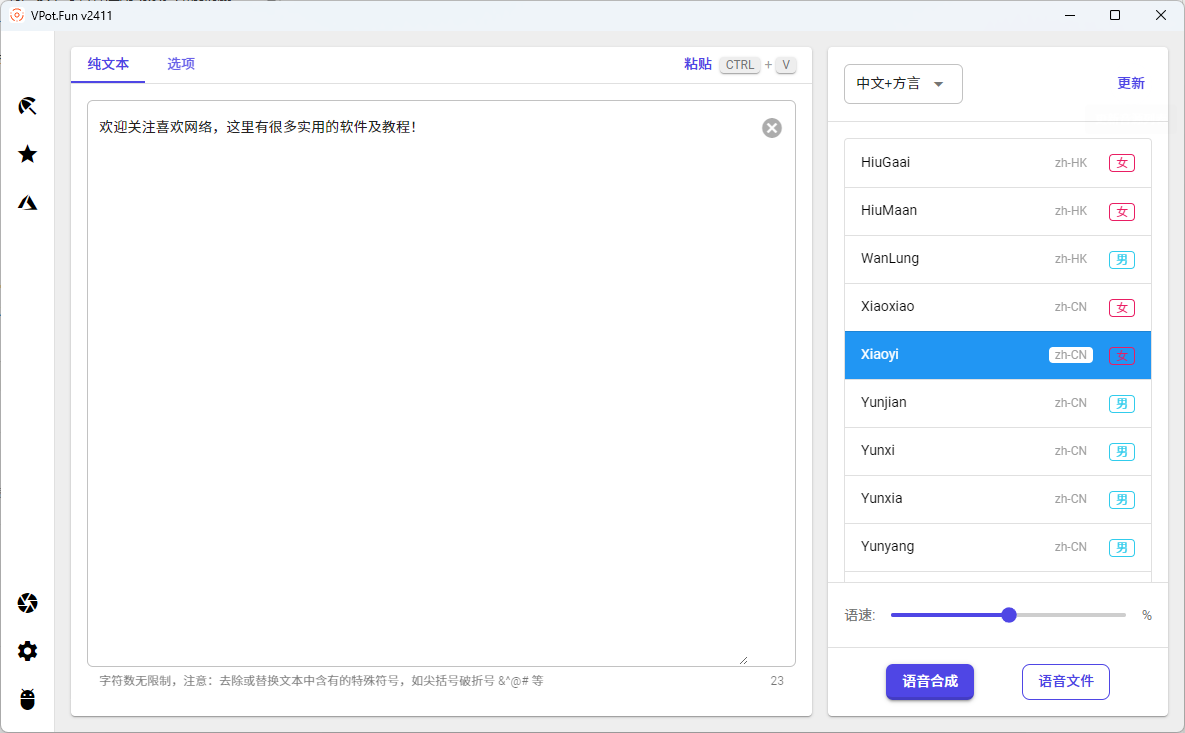Click zh-CN tag on Xiaoyi row
The height and width of the screenshot is (733, 1185).
[x=1071, y=355]
